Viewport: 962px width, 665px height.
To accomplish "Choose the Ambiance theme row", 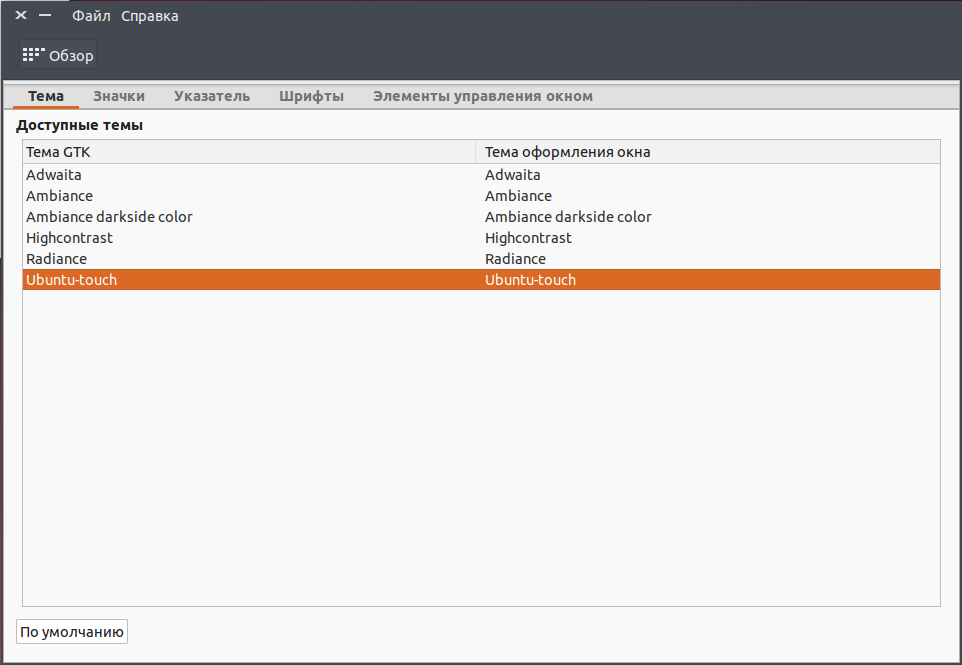I will coord(481,196).
